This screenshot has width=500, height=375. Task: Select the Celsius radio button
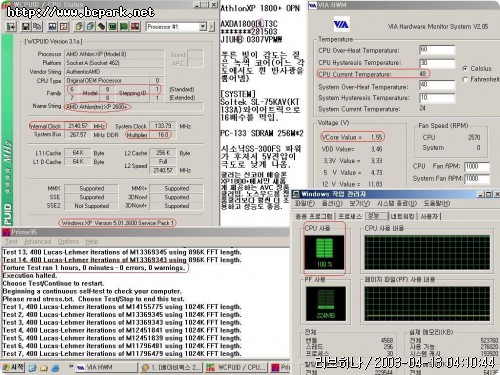465,69
